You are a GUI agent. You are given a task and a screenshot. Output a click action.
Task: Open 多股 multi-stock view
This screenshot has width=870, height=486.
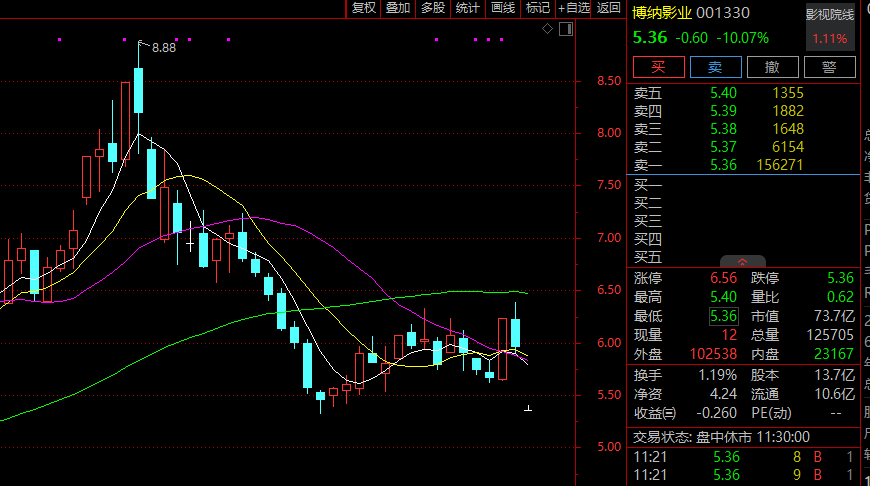click(433, 8)
